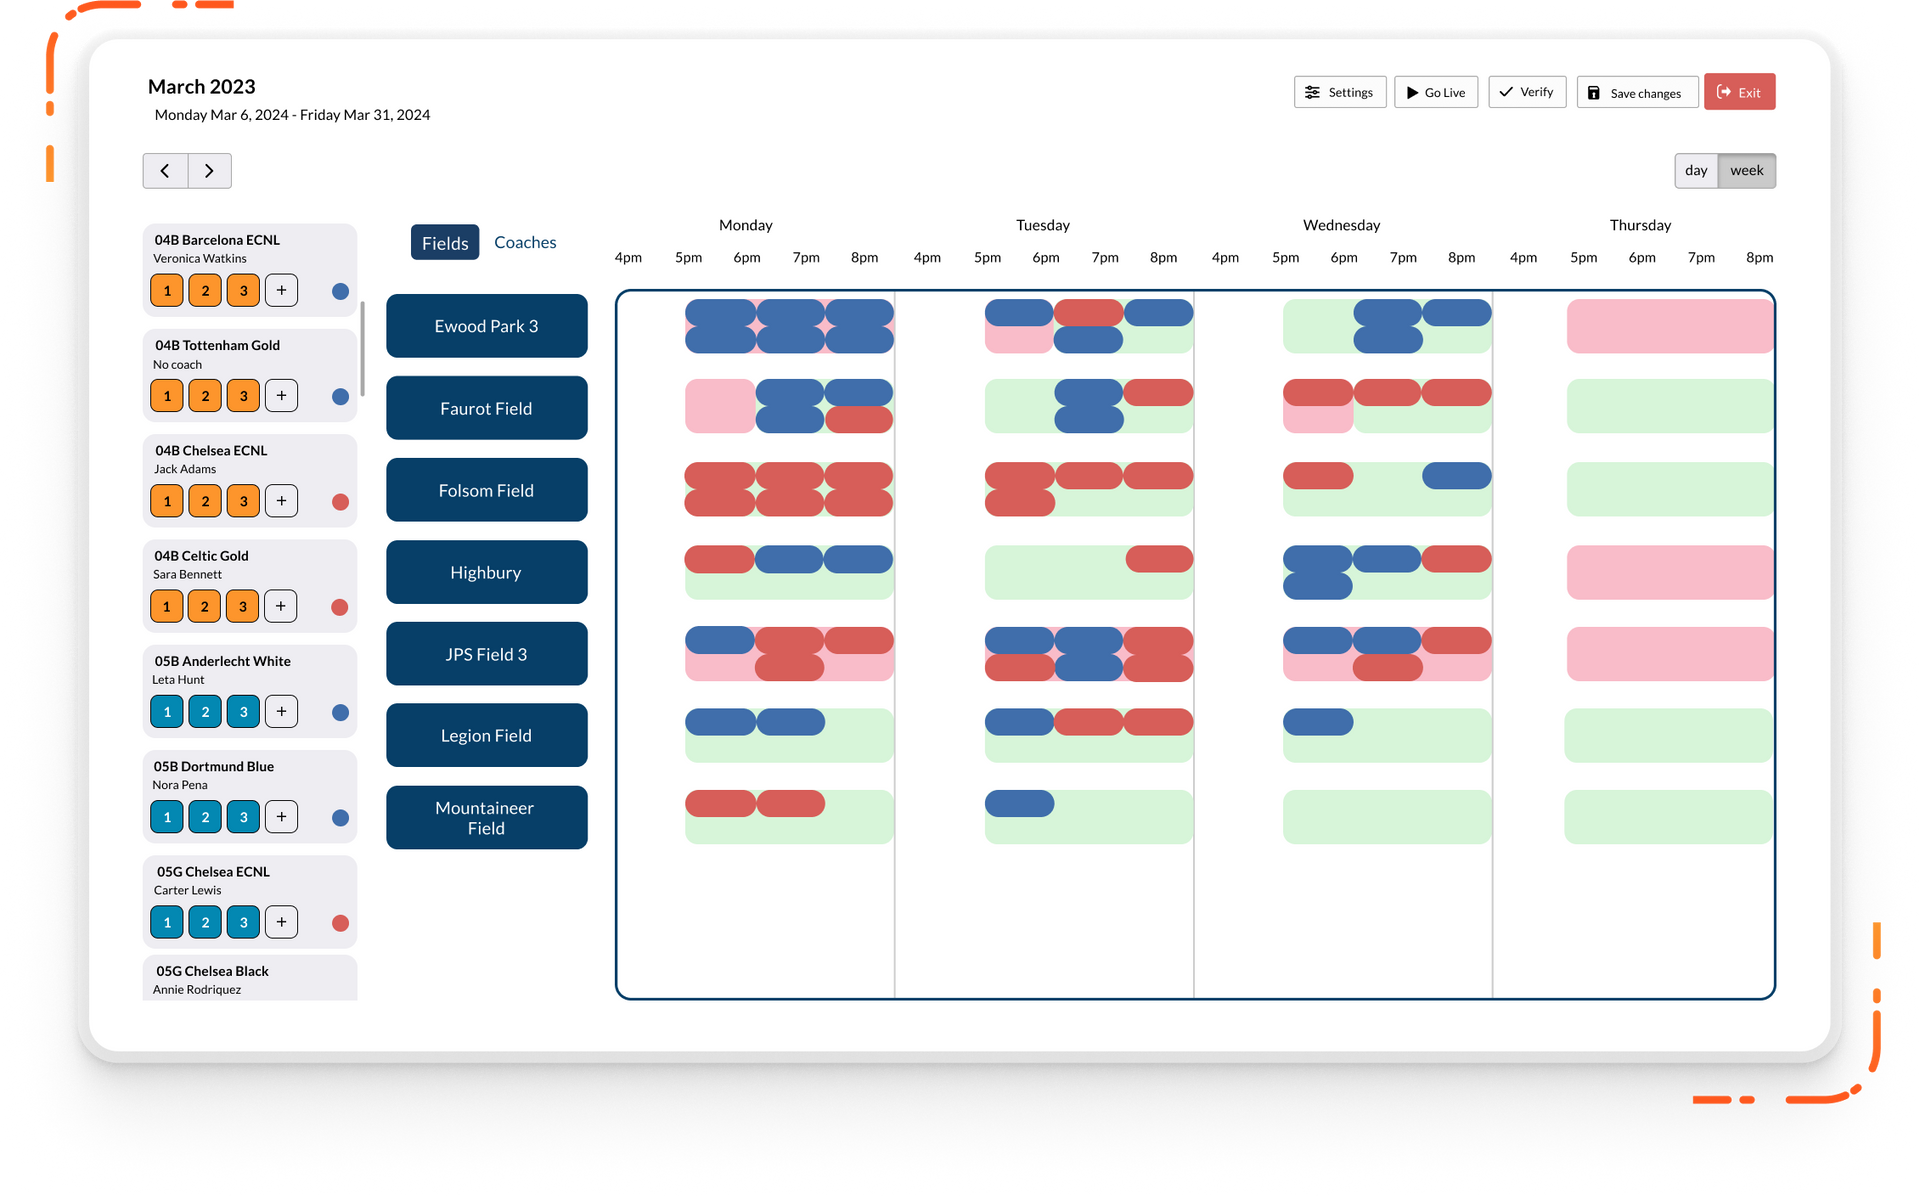Expand team slot 3 for 04B Tottenham Gold
The width and height of the screenshot is (1920, 1196).
coord(241,395)
